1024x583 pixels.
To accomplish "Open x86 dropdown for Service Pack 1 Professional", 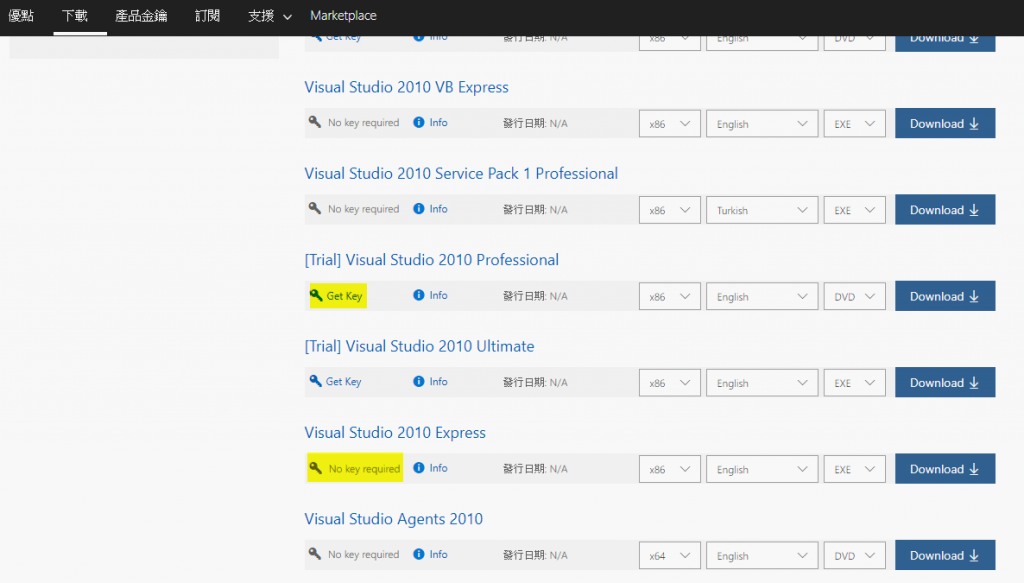I will click(669, 210).
